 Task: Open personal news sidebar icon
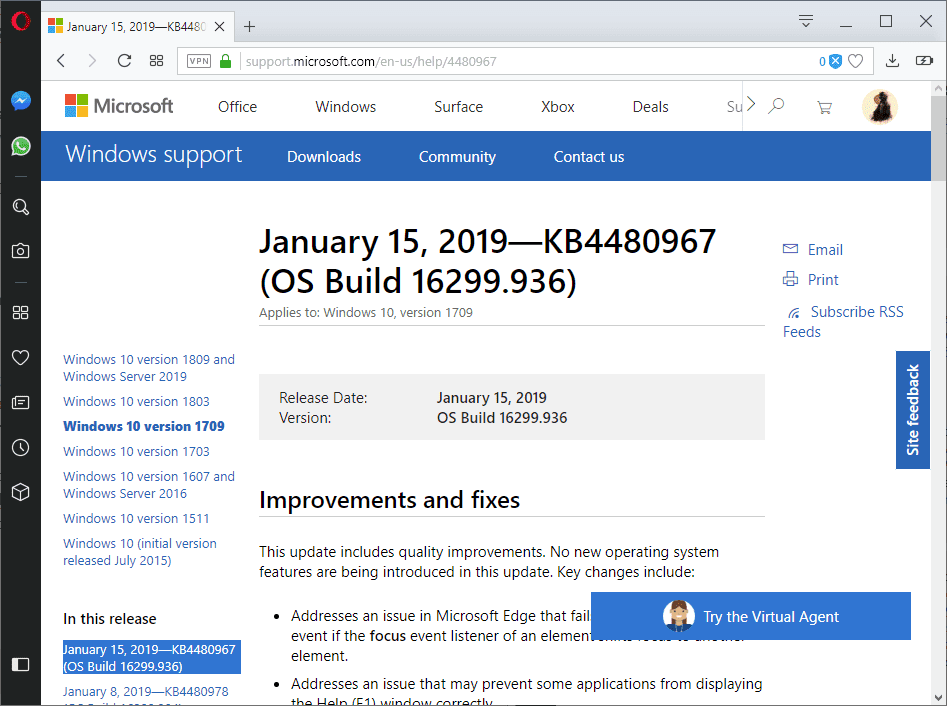tap(21, 402)
